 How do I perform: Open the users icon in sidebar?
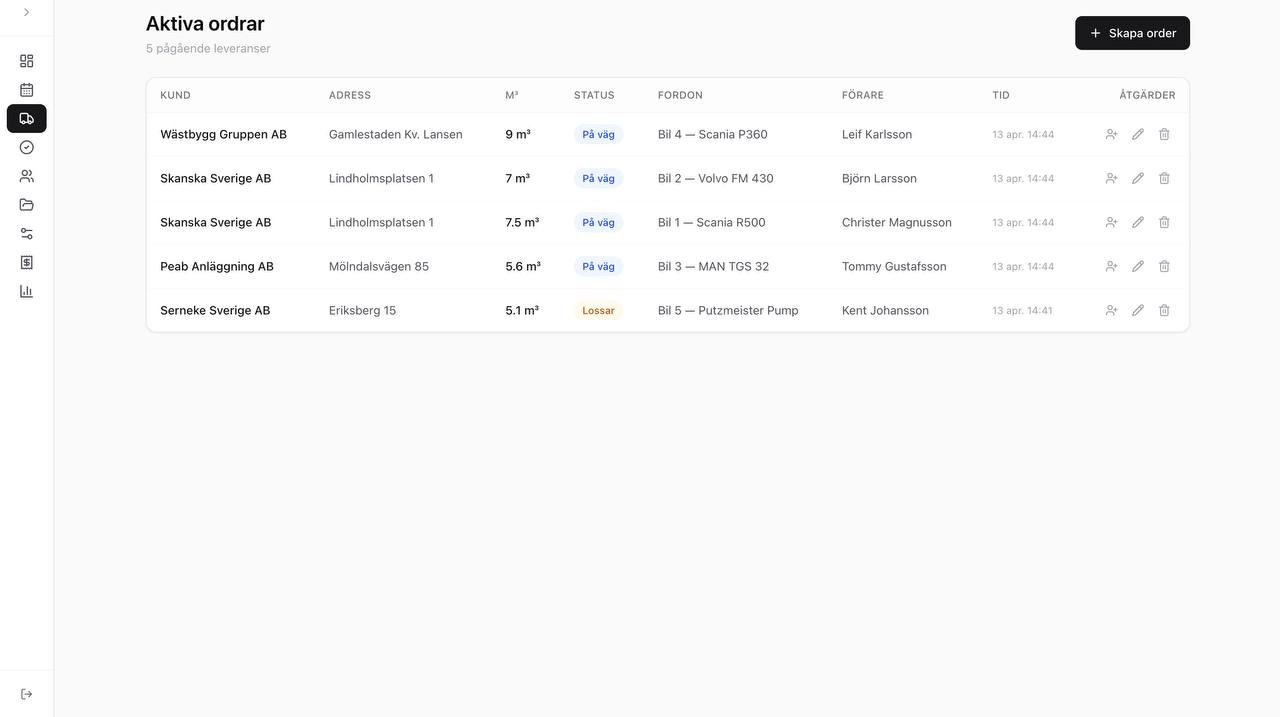(26, 176)
